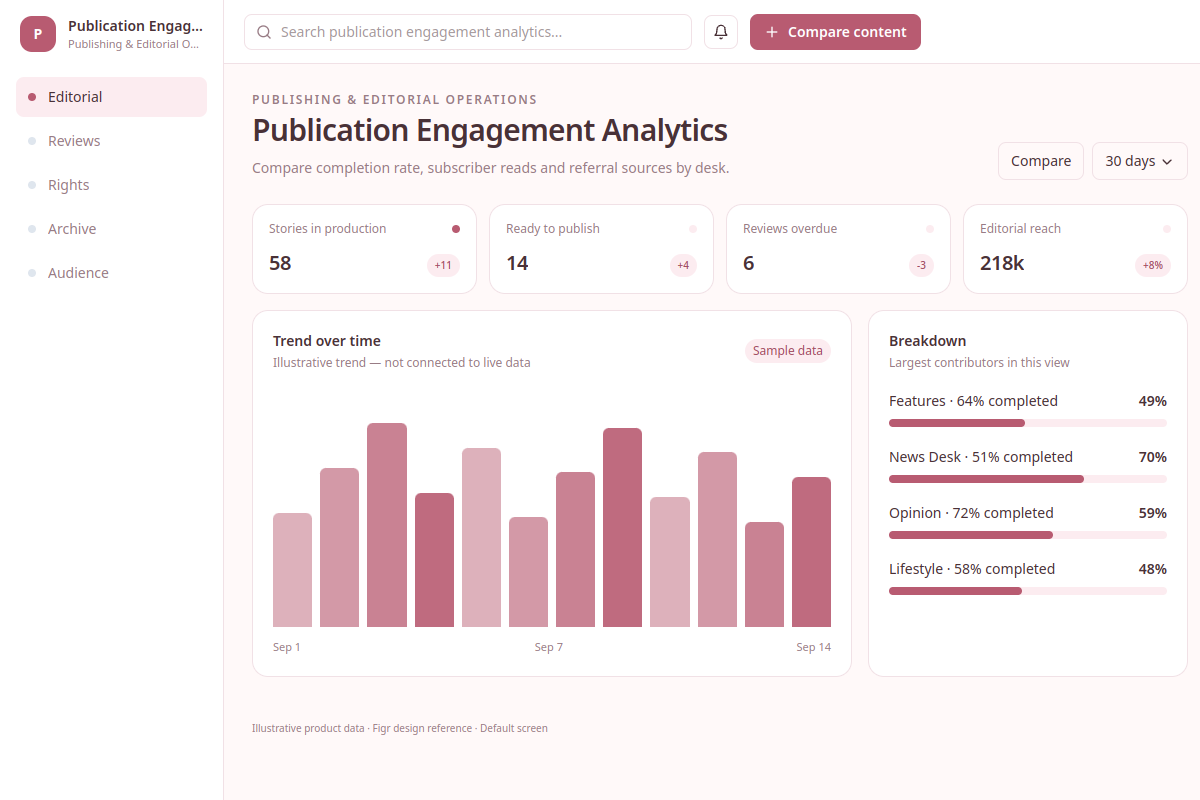
Task: Click the 49% value for Features
Action: [1152, 401]
